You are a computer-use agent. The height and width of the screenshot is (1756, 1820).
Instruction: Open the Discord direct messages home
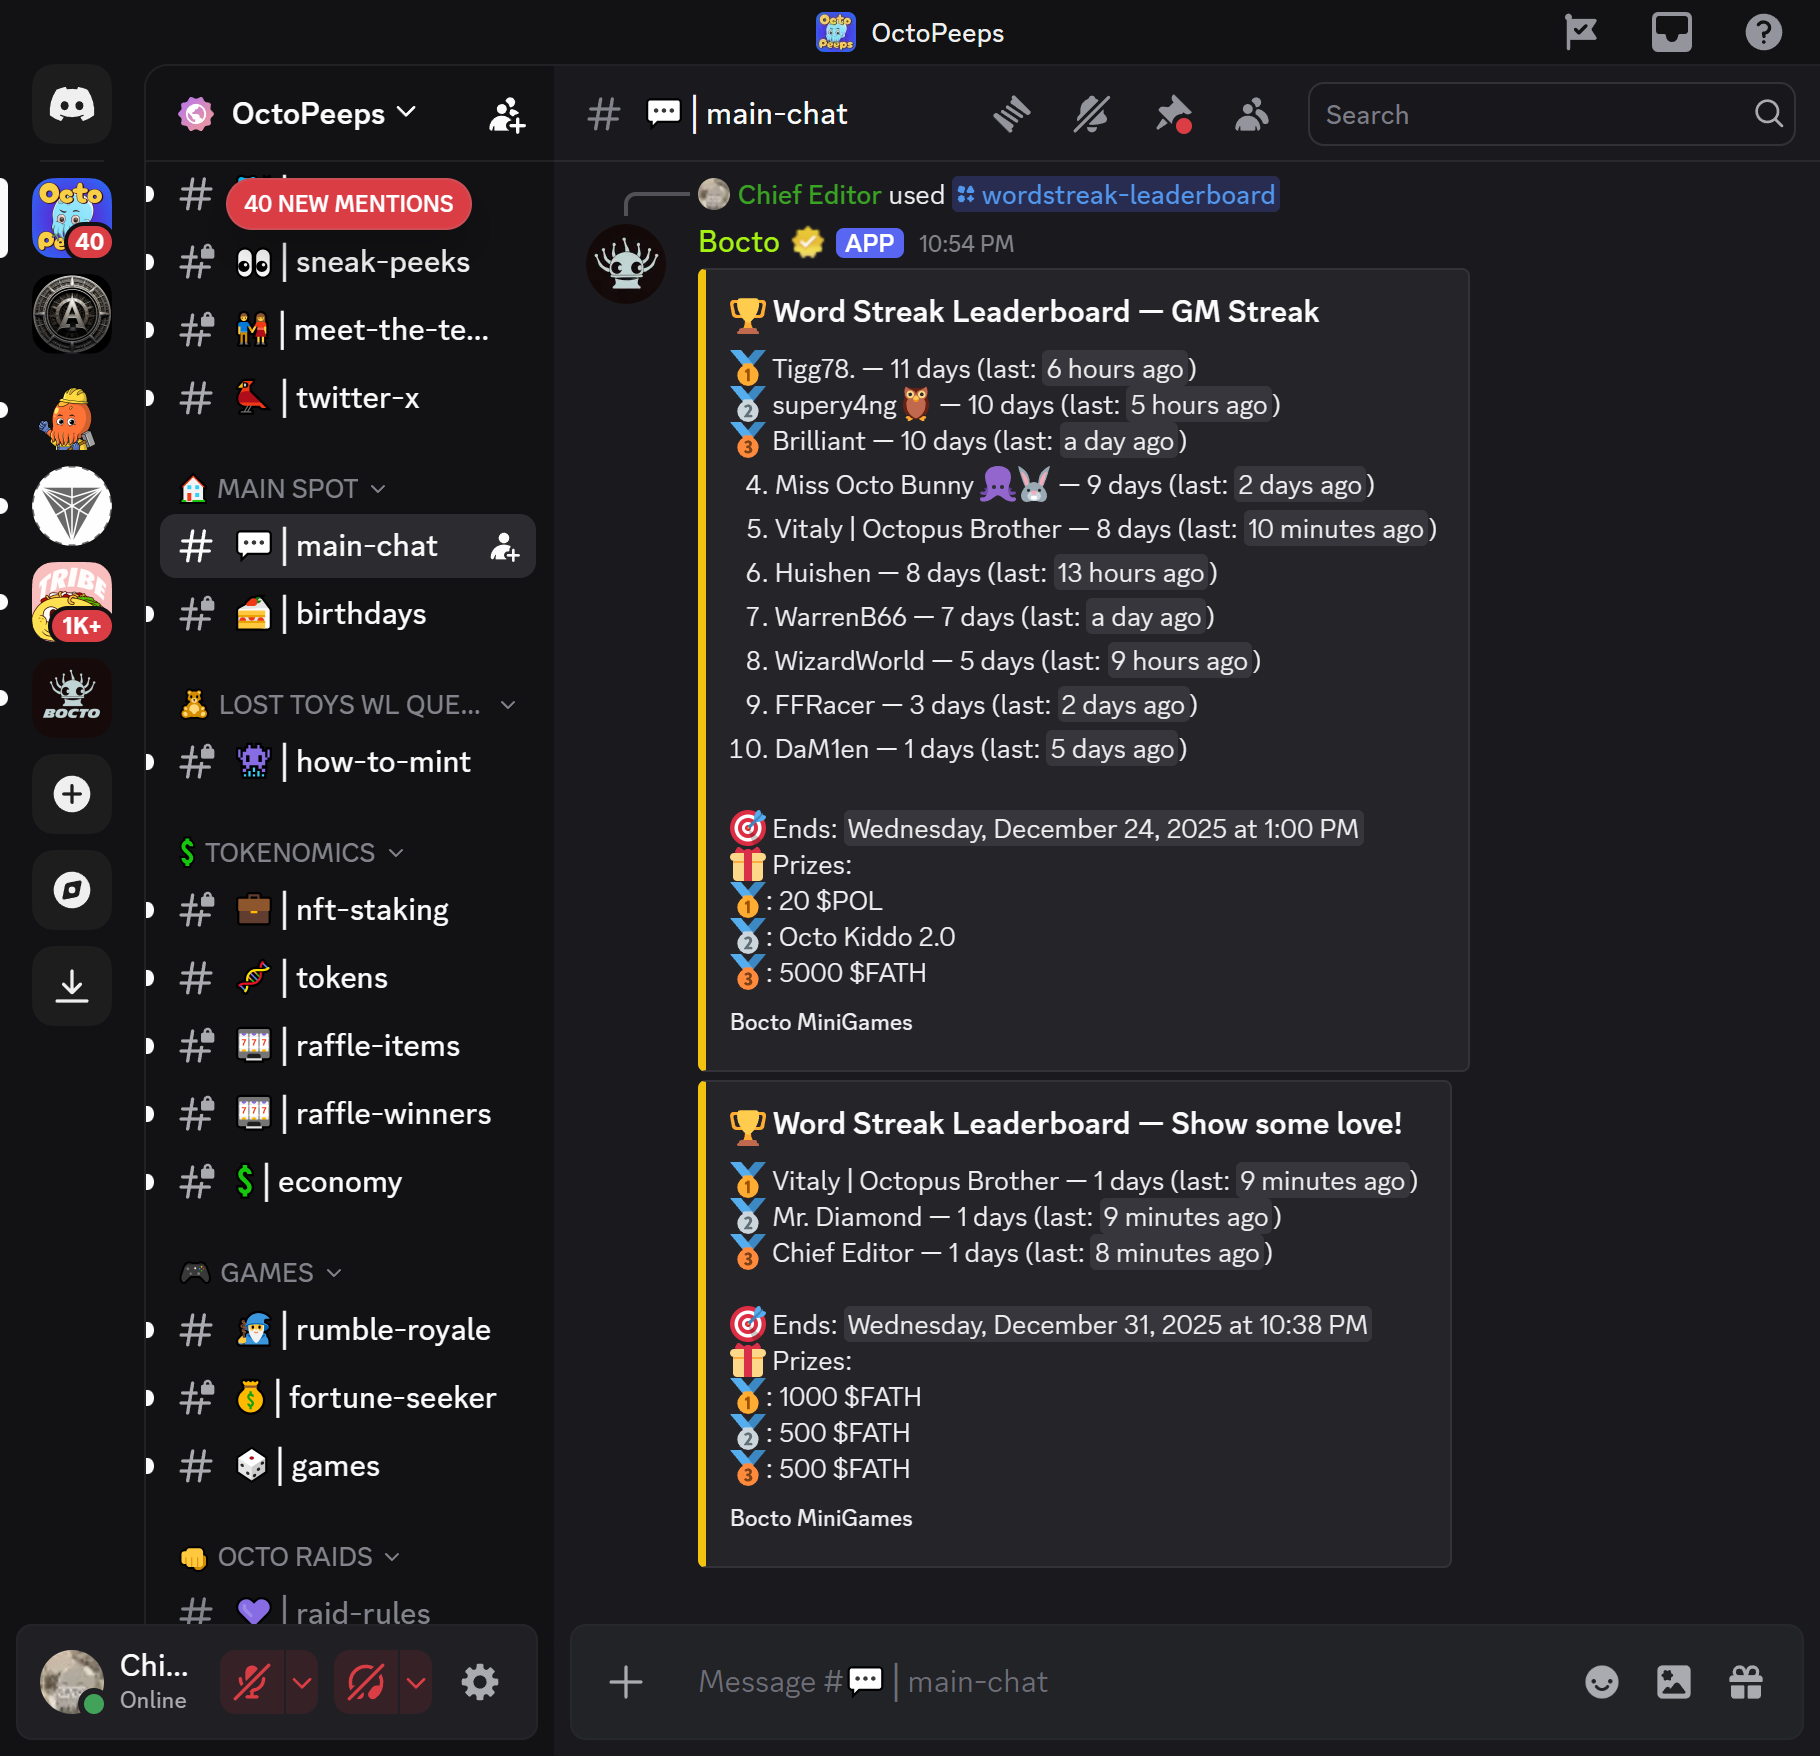tap(72, 105)
